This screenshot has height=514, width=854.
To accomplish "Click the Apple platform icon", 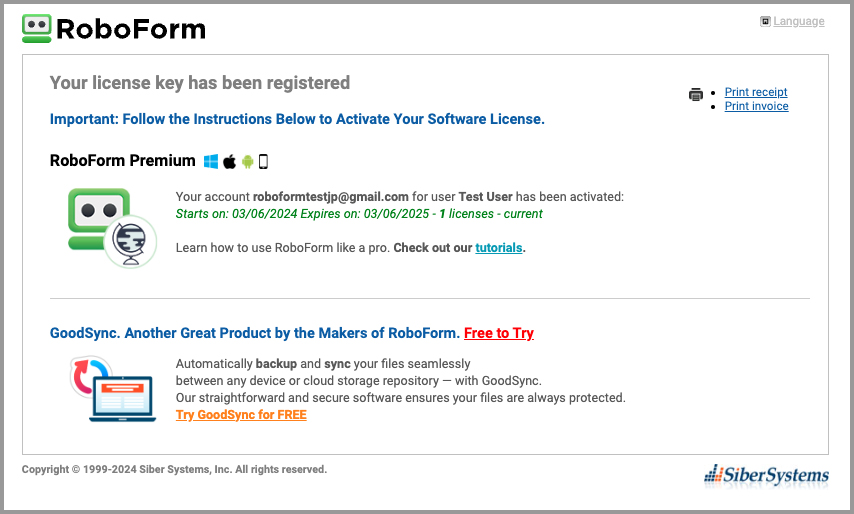I will [x=229, y=161].
